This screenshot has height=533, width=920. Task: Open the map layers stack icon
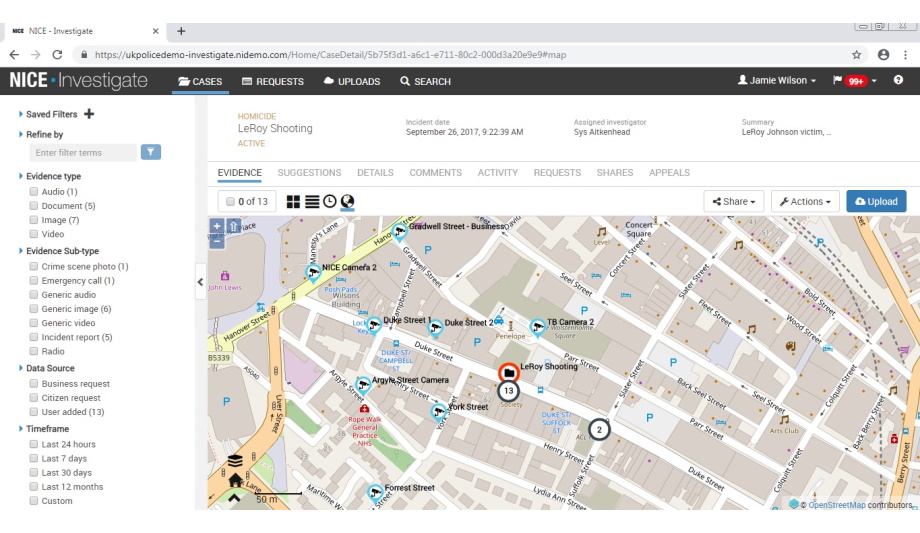coord(234,462)
